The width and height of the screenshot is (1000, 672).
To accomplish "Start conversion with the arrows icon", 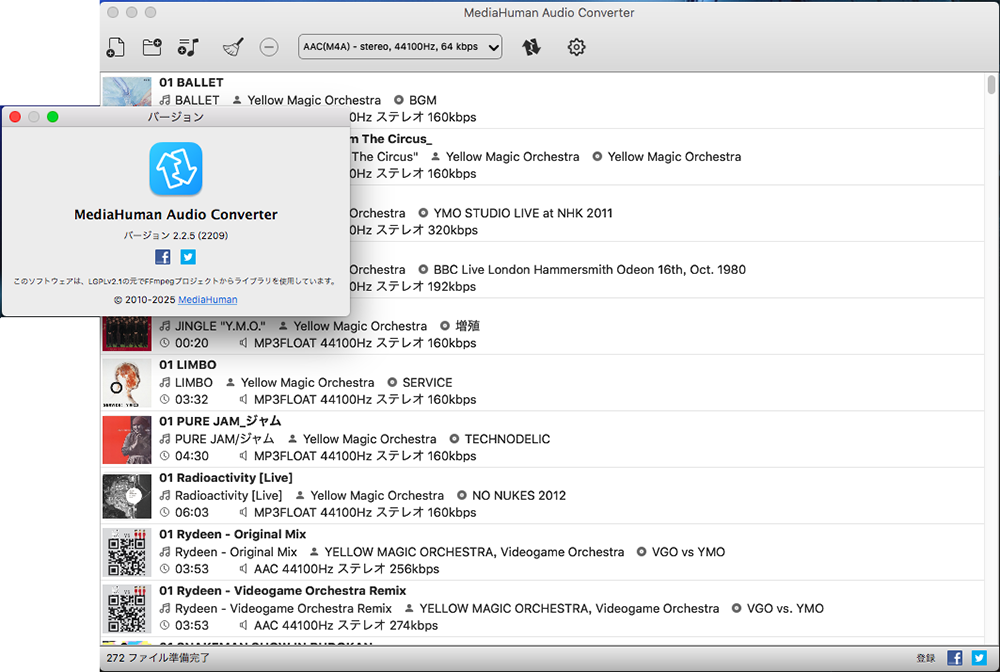I will pyautogui.click(x=531, y=47).
